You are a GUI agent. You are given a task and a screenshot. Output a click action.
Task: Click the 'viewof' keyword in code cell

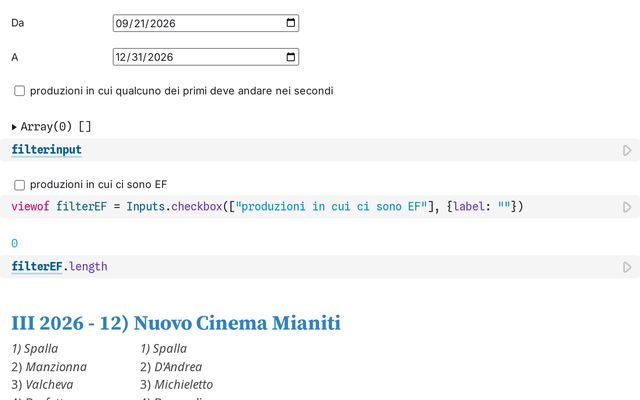click(x=30, y=207)
